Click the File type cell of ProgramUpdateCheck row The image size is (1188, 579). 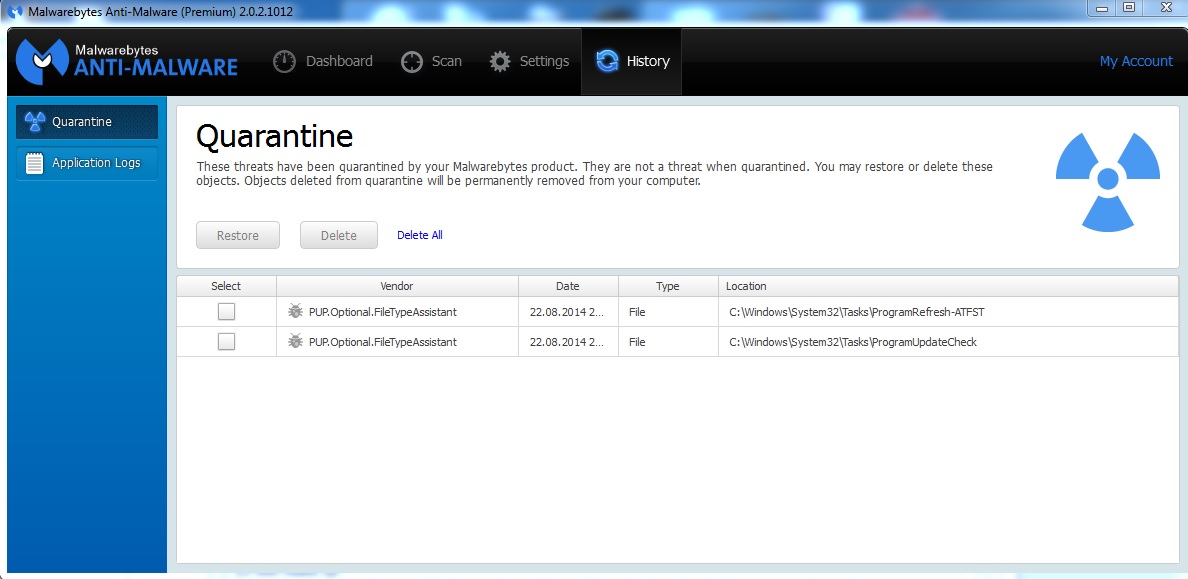point(668,342)
